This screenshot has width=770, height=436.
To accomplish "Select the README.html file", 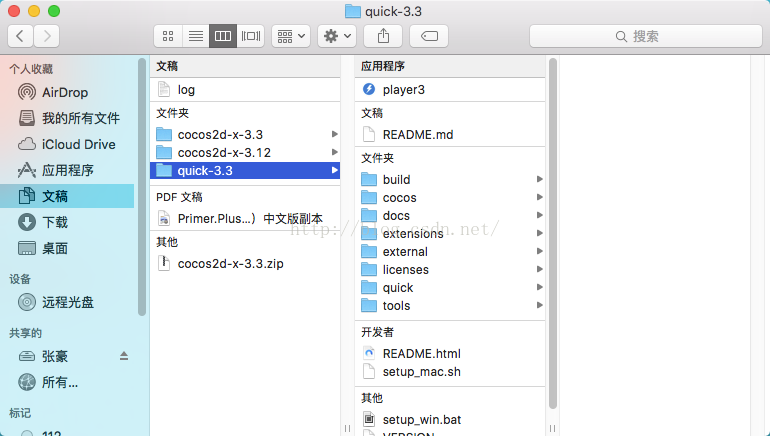I will tap(450, 354).
